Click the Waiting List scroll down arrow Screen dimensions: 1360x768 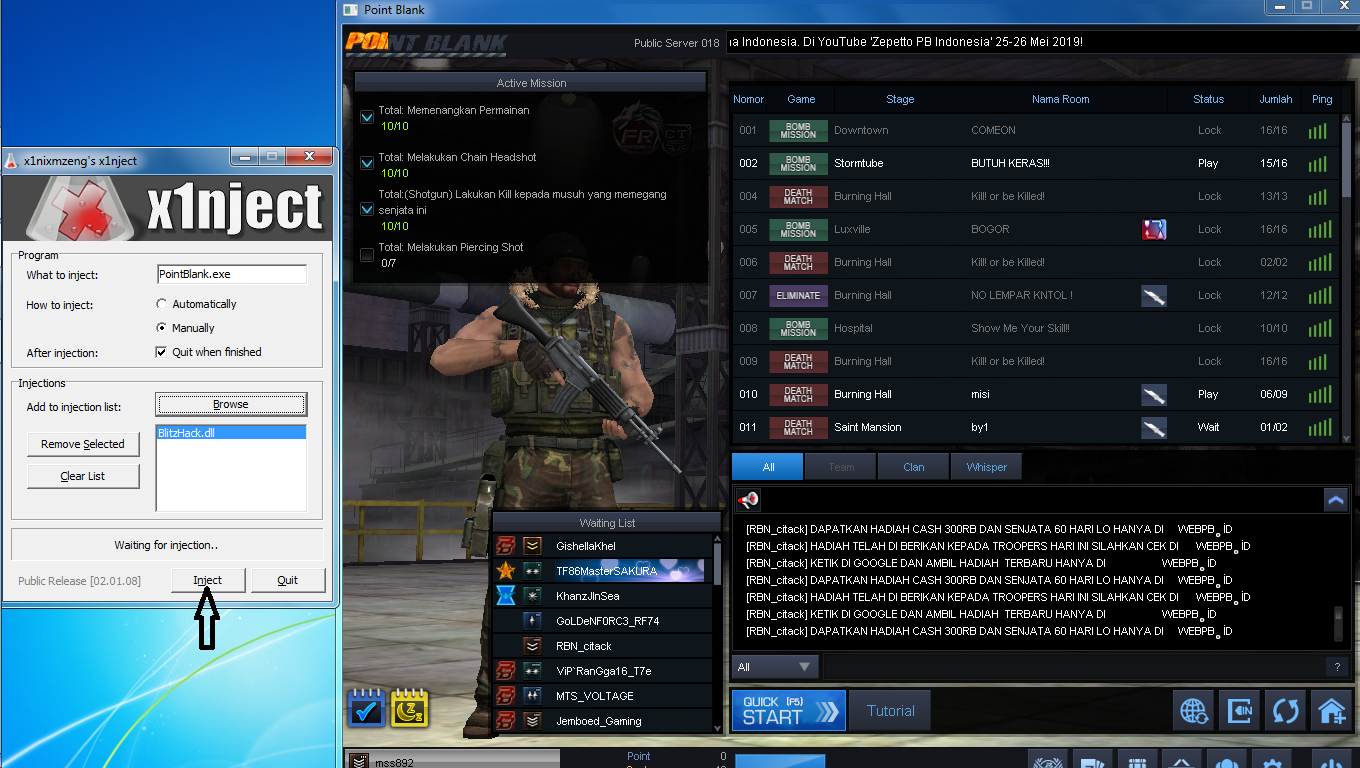[x=716, y=727]
